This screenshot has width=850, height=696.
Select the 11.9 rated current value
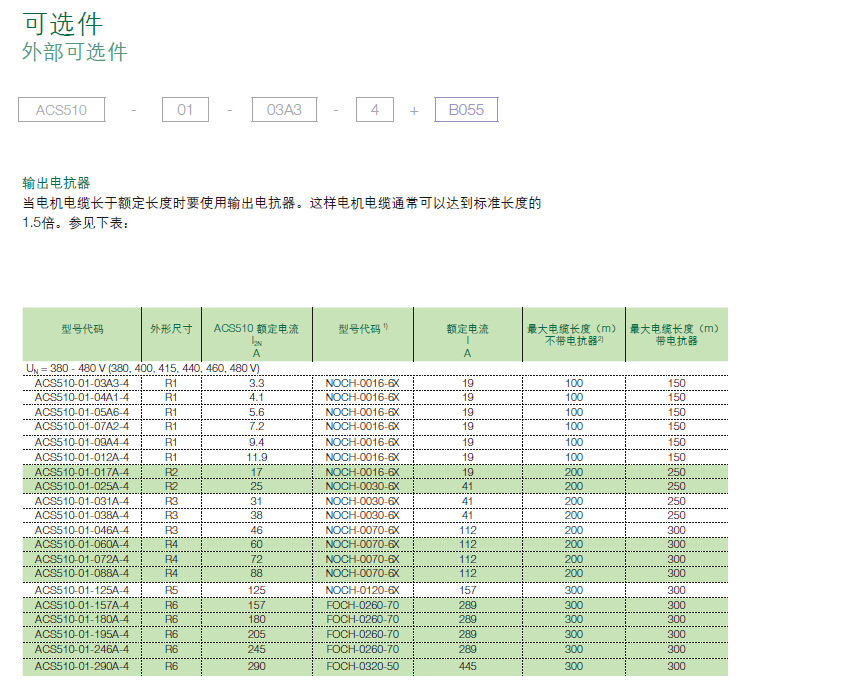pos(257,457)
